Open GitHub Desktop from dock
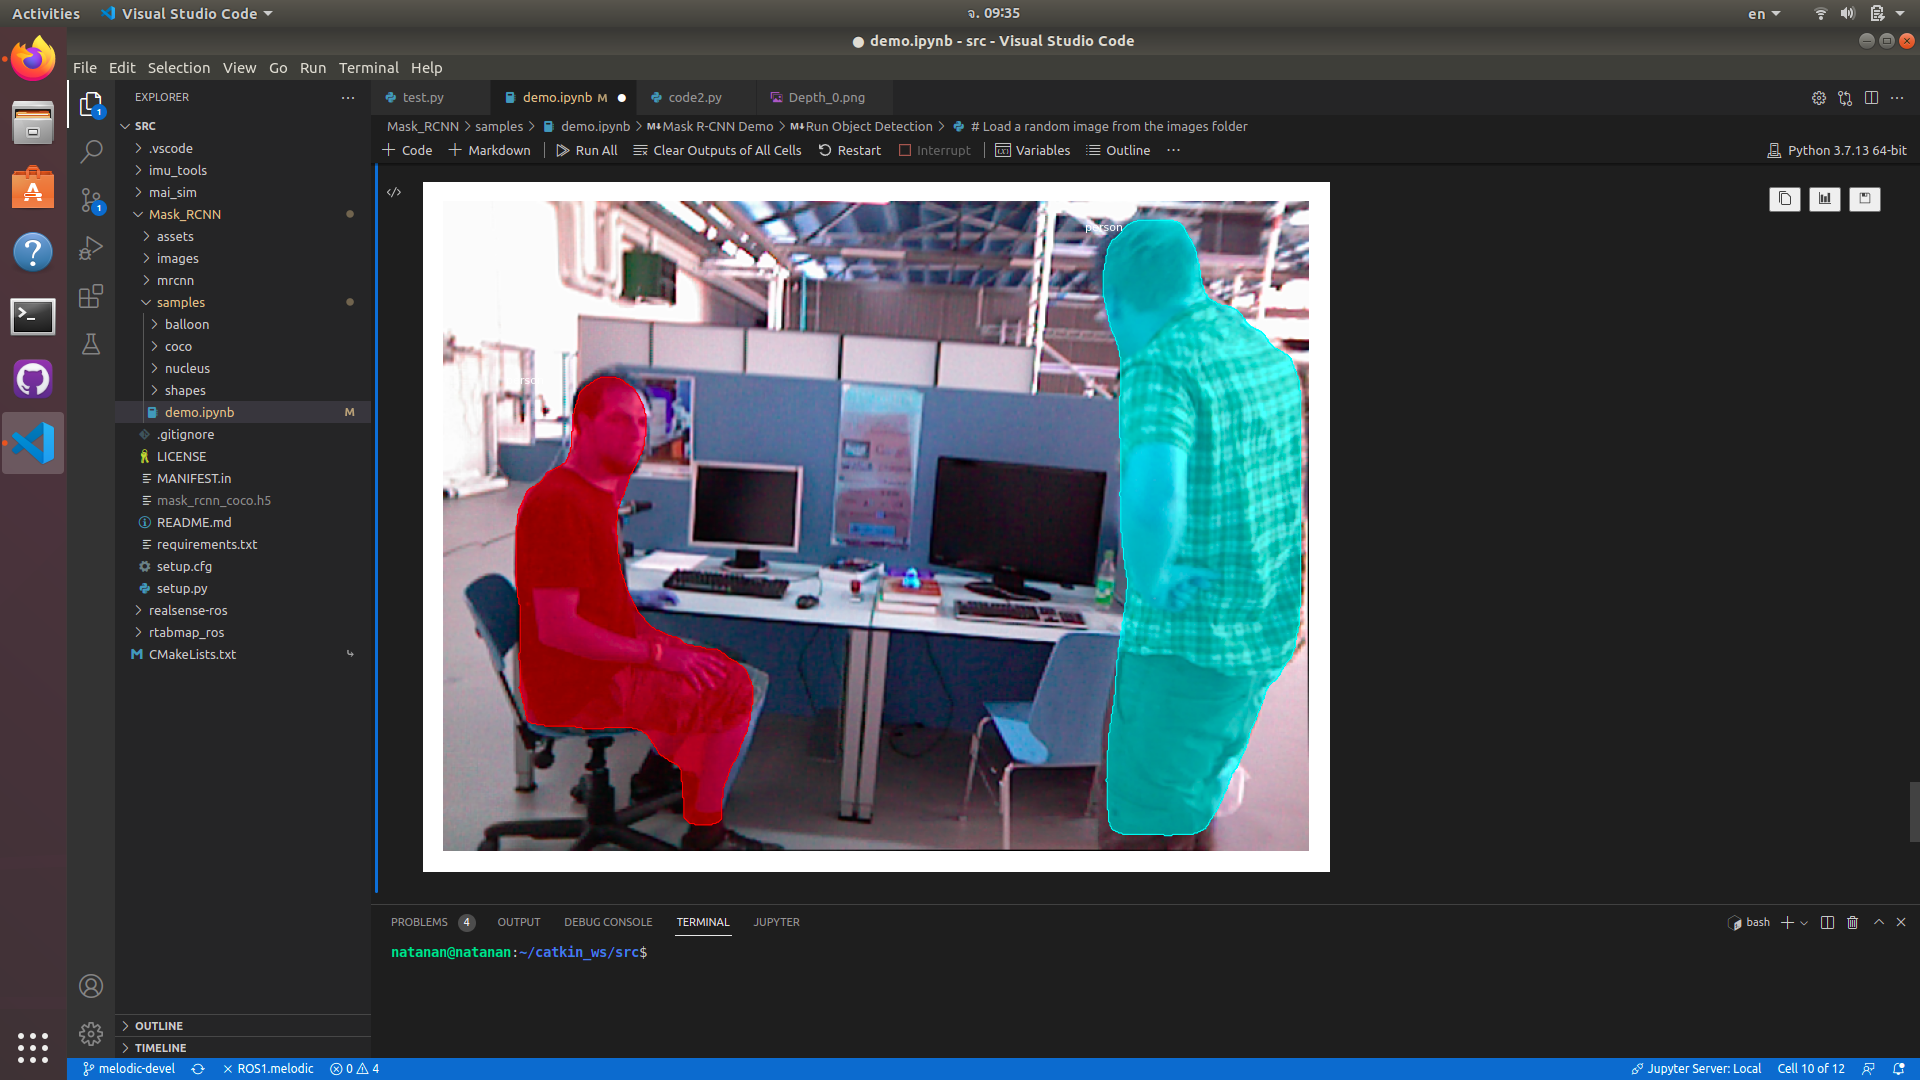The width and height of the screenshot is (1920, 1080). [33, 379]
